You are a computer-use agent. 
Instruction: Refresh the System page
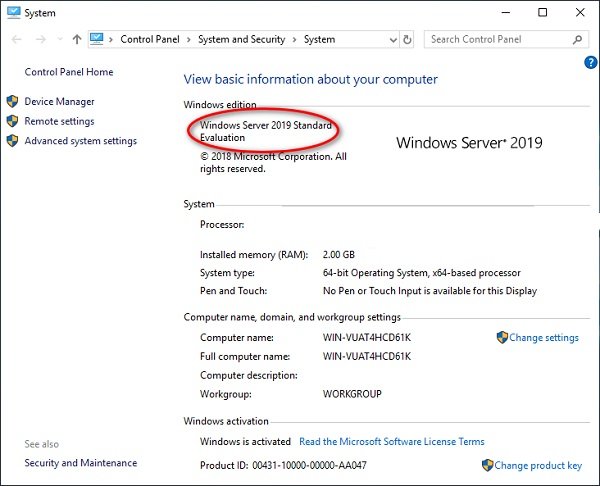coord(407,39)
